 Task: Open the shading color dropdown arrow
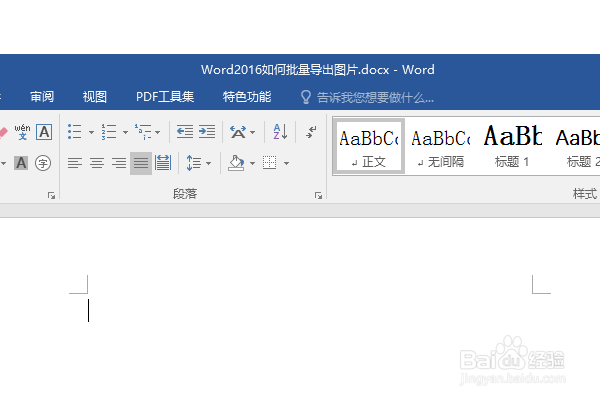coord(253,163)
